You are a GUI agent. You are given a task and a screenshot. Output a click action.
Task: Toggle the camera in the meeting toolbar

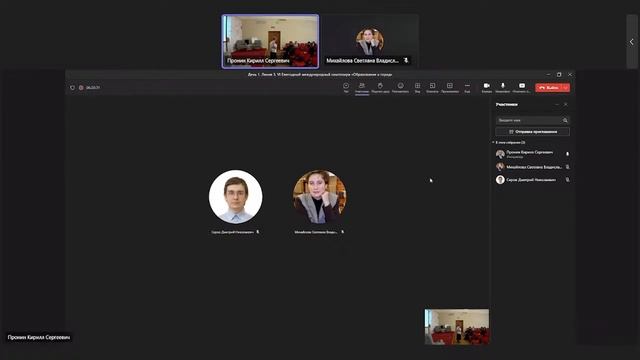coord(487,87)
